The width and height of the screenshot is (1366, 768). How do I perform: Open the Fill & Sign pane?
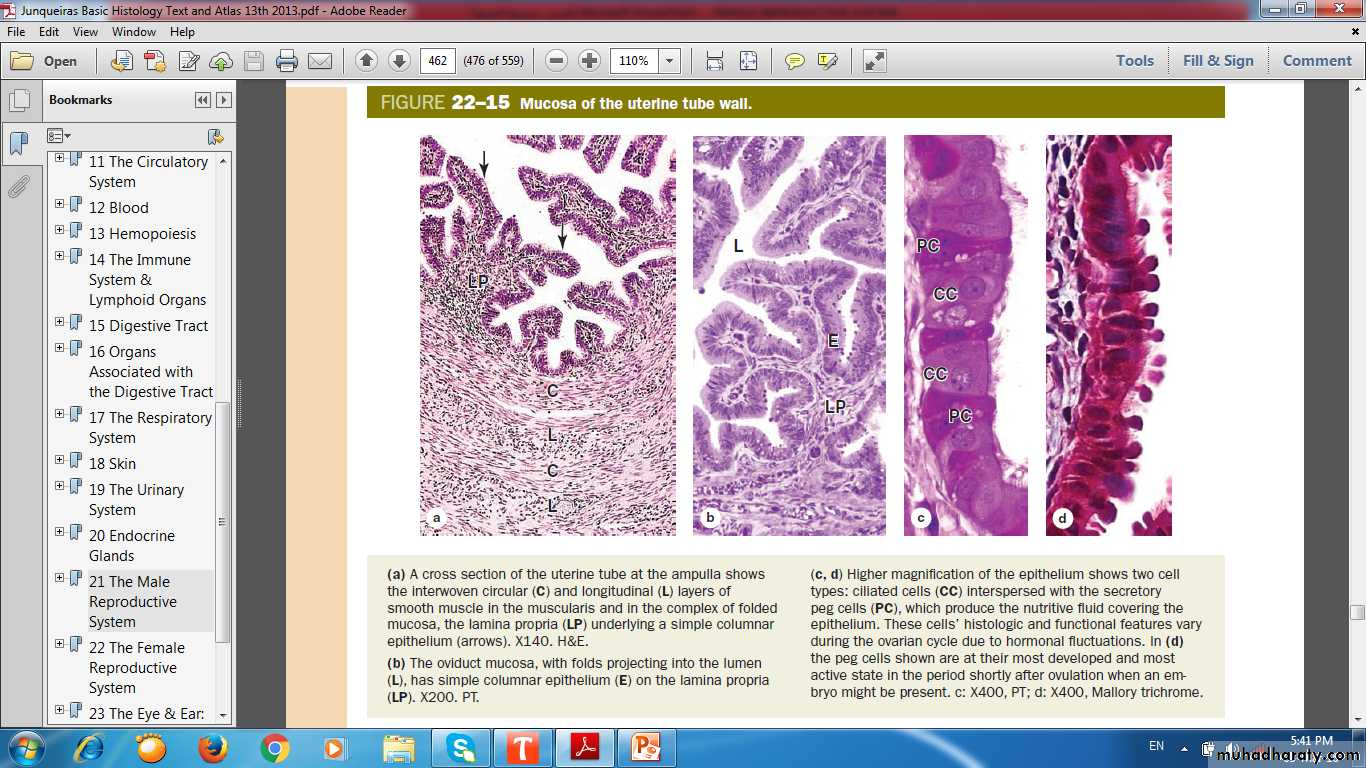click(1217, 60)
